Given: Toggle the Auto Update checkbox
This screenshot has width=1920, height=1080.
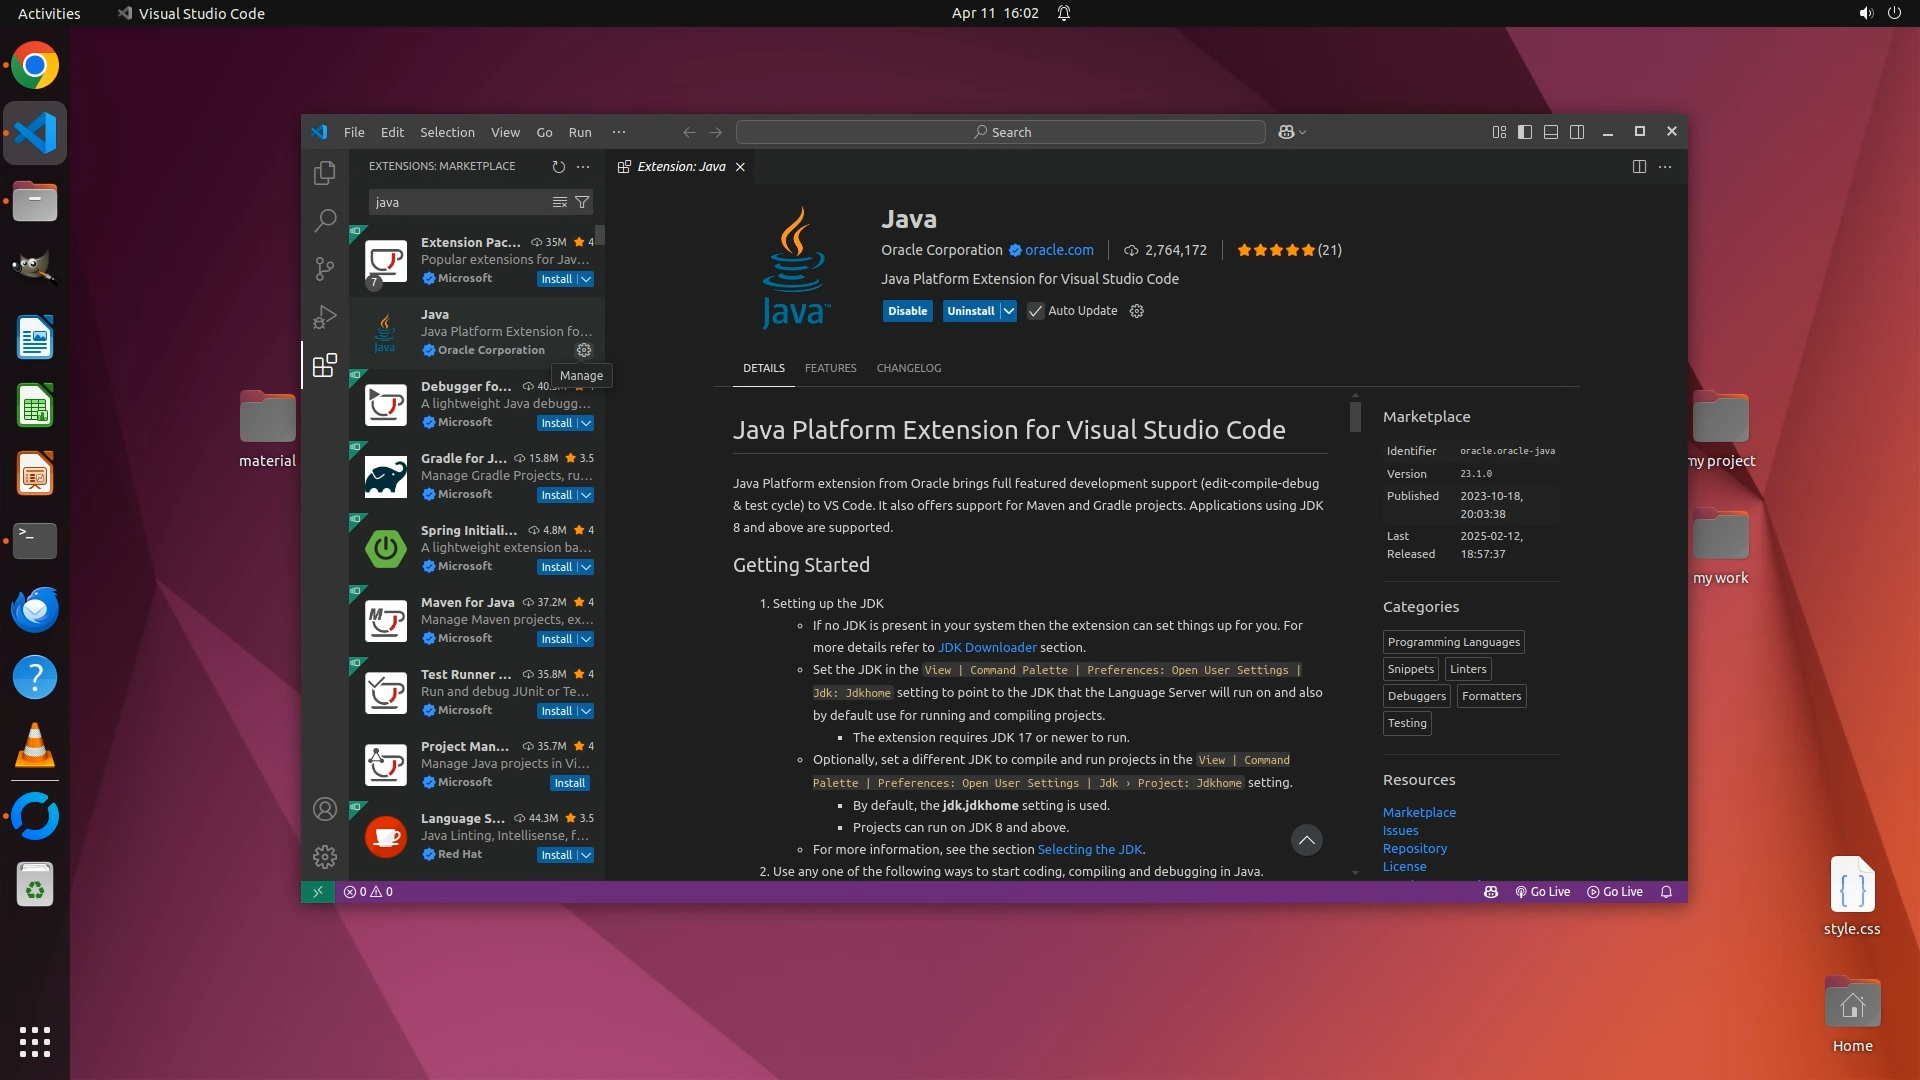Looking at the screenshot, I should pyautogui.click(x=1036, y=311).
